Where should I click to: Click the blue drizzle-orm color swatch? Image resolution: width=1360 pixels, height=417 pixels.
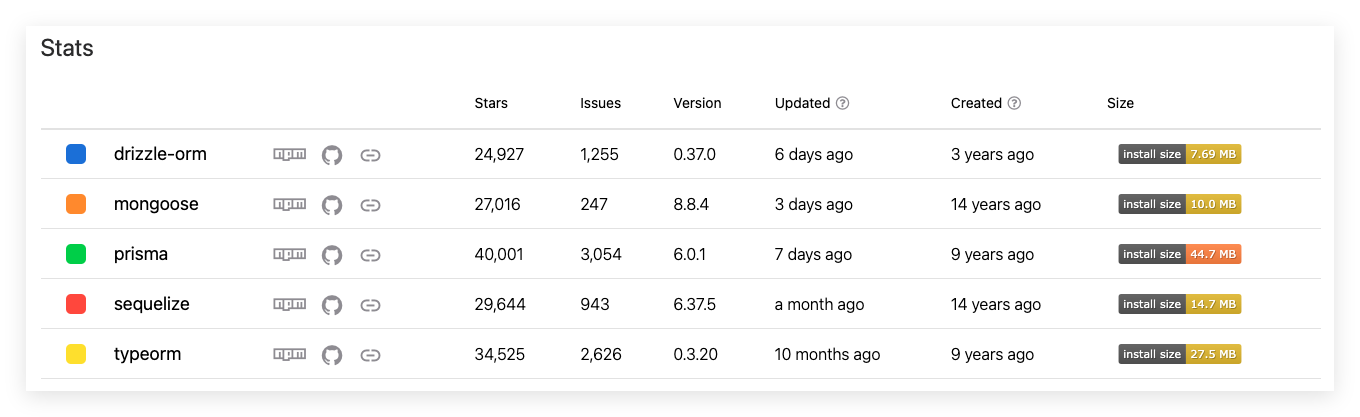(x=76, y=154)
